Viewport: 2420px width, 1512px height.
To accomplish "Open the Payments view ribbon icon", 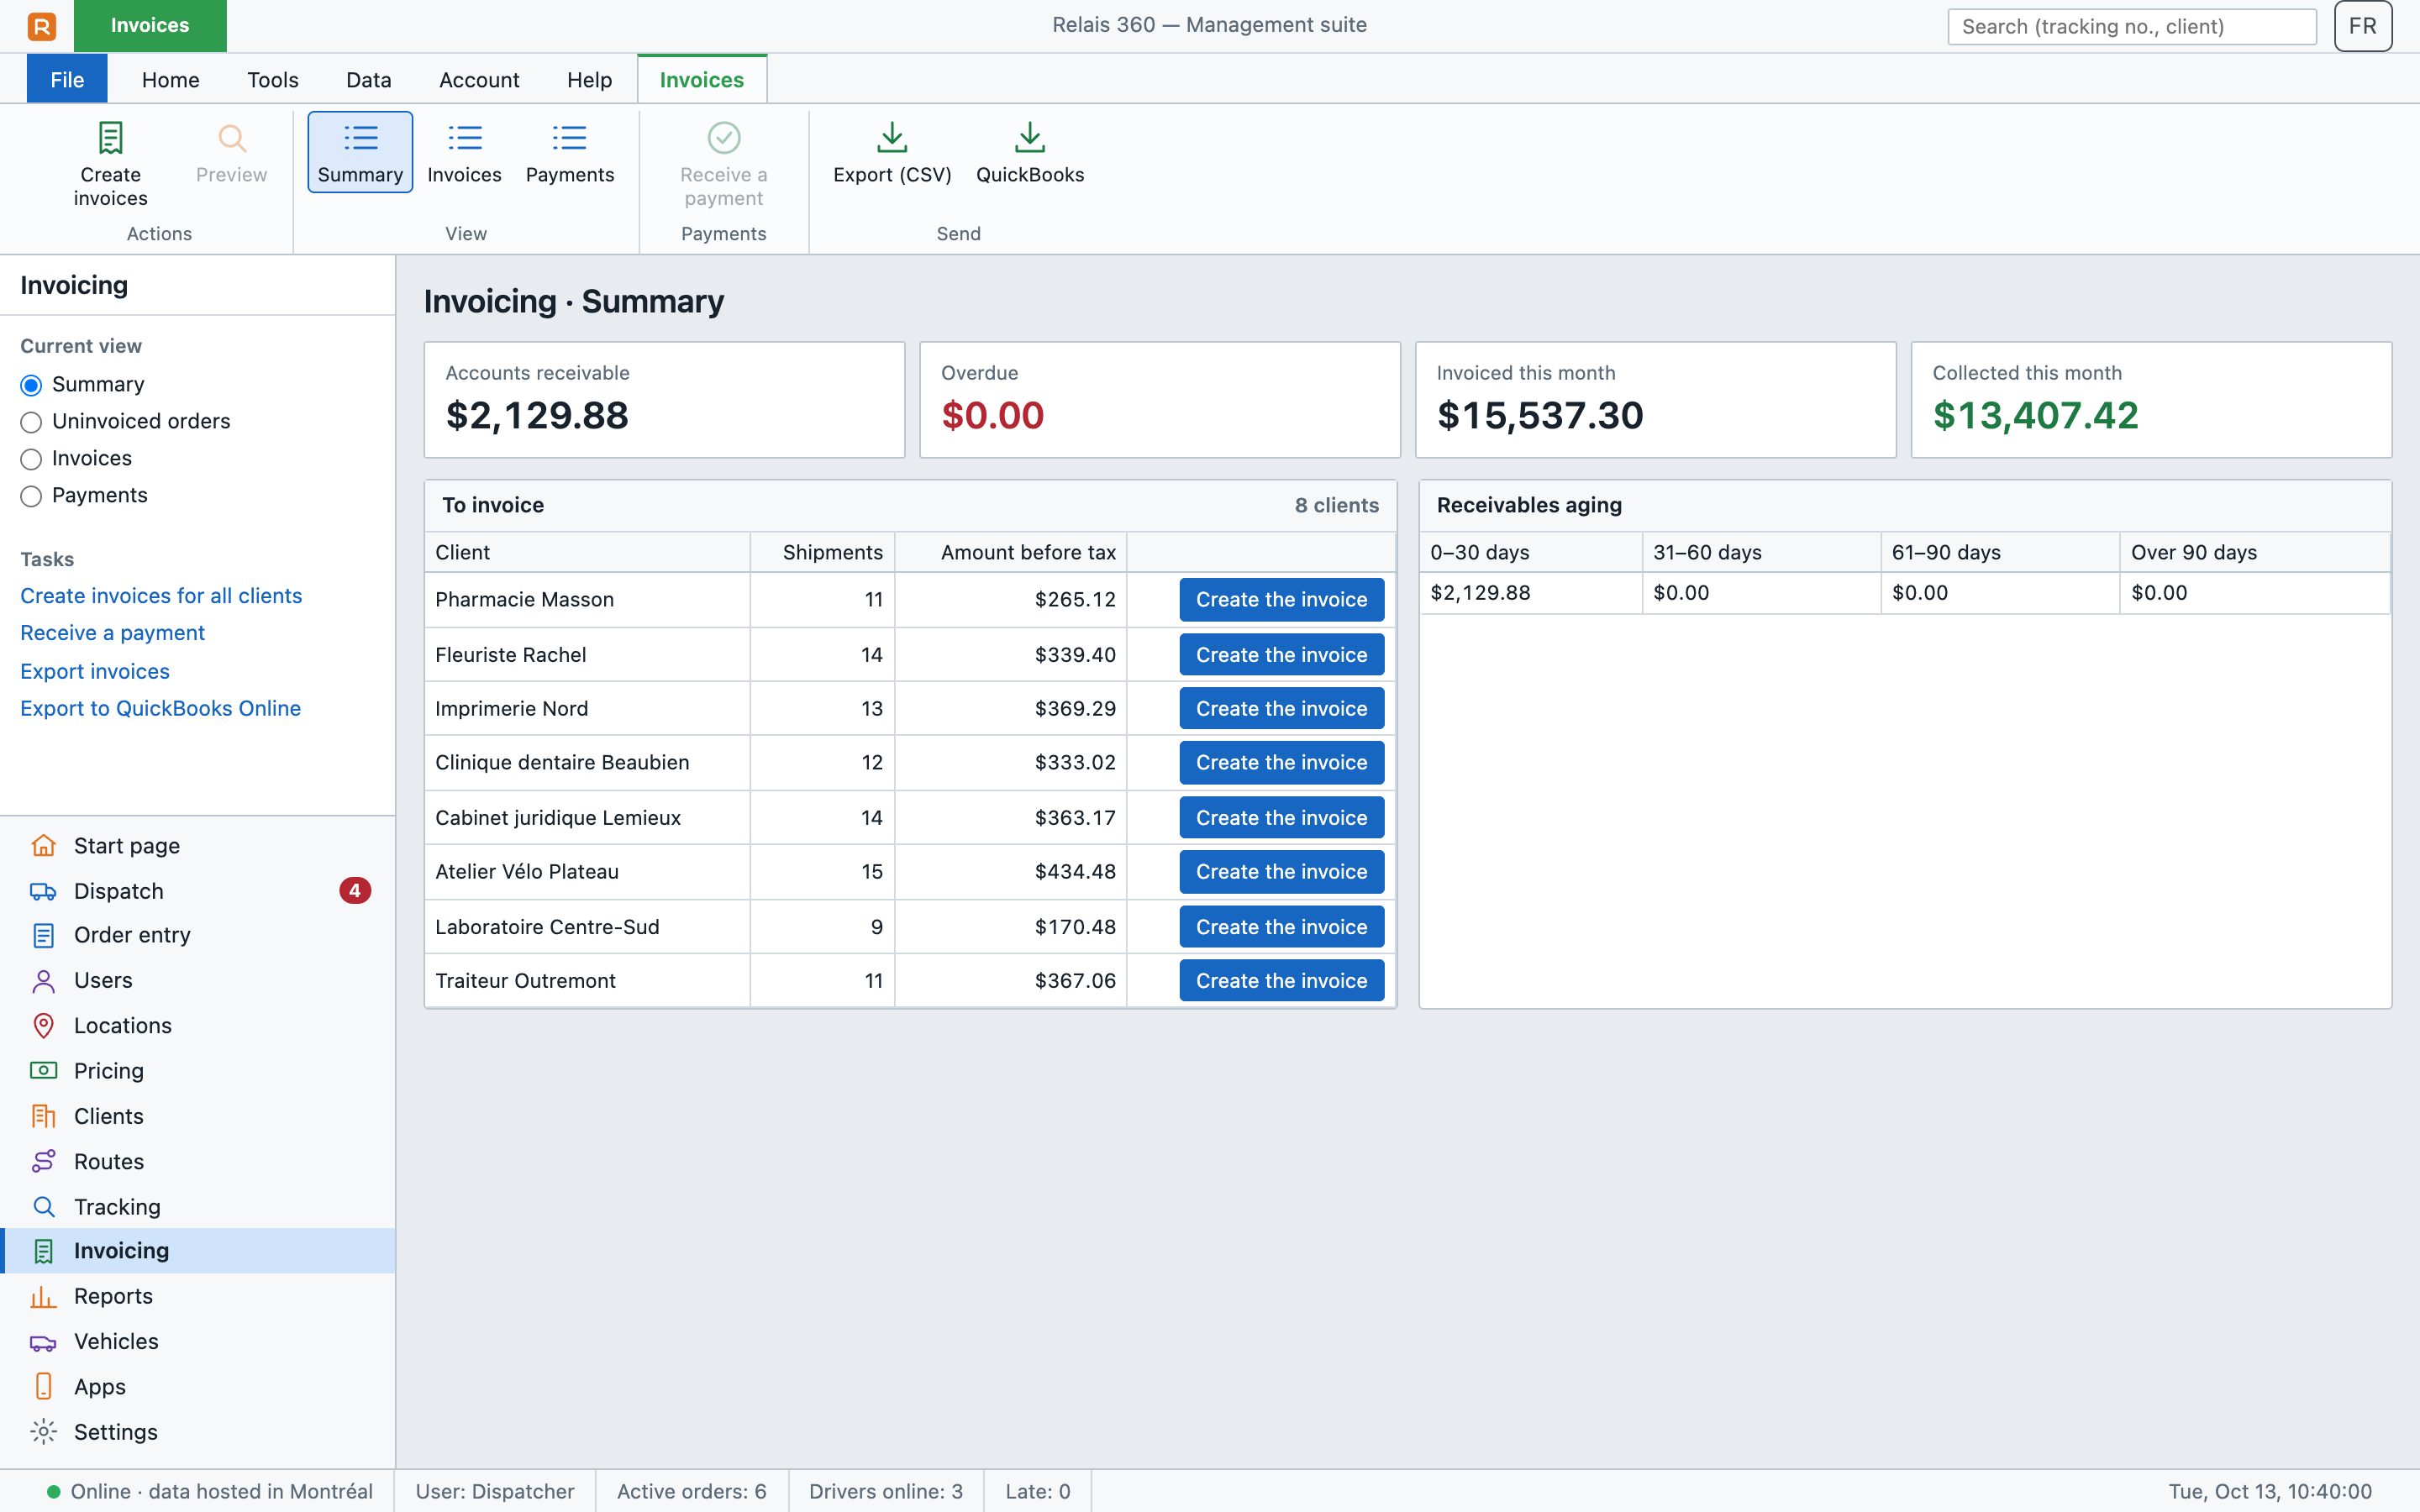I will (570, 152).
